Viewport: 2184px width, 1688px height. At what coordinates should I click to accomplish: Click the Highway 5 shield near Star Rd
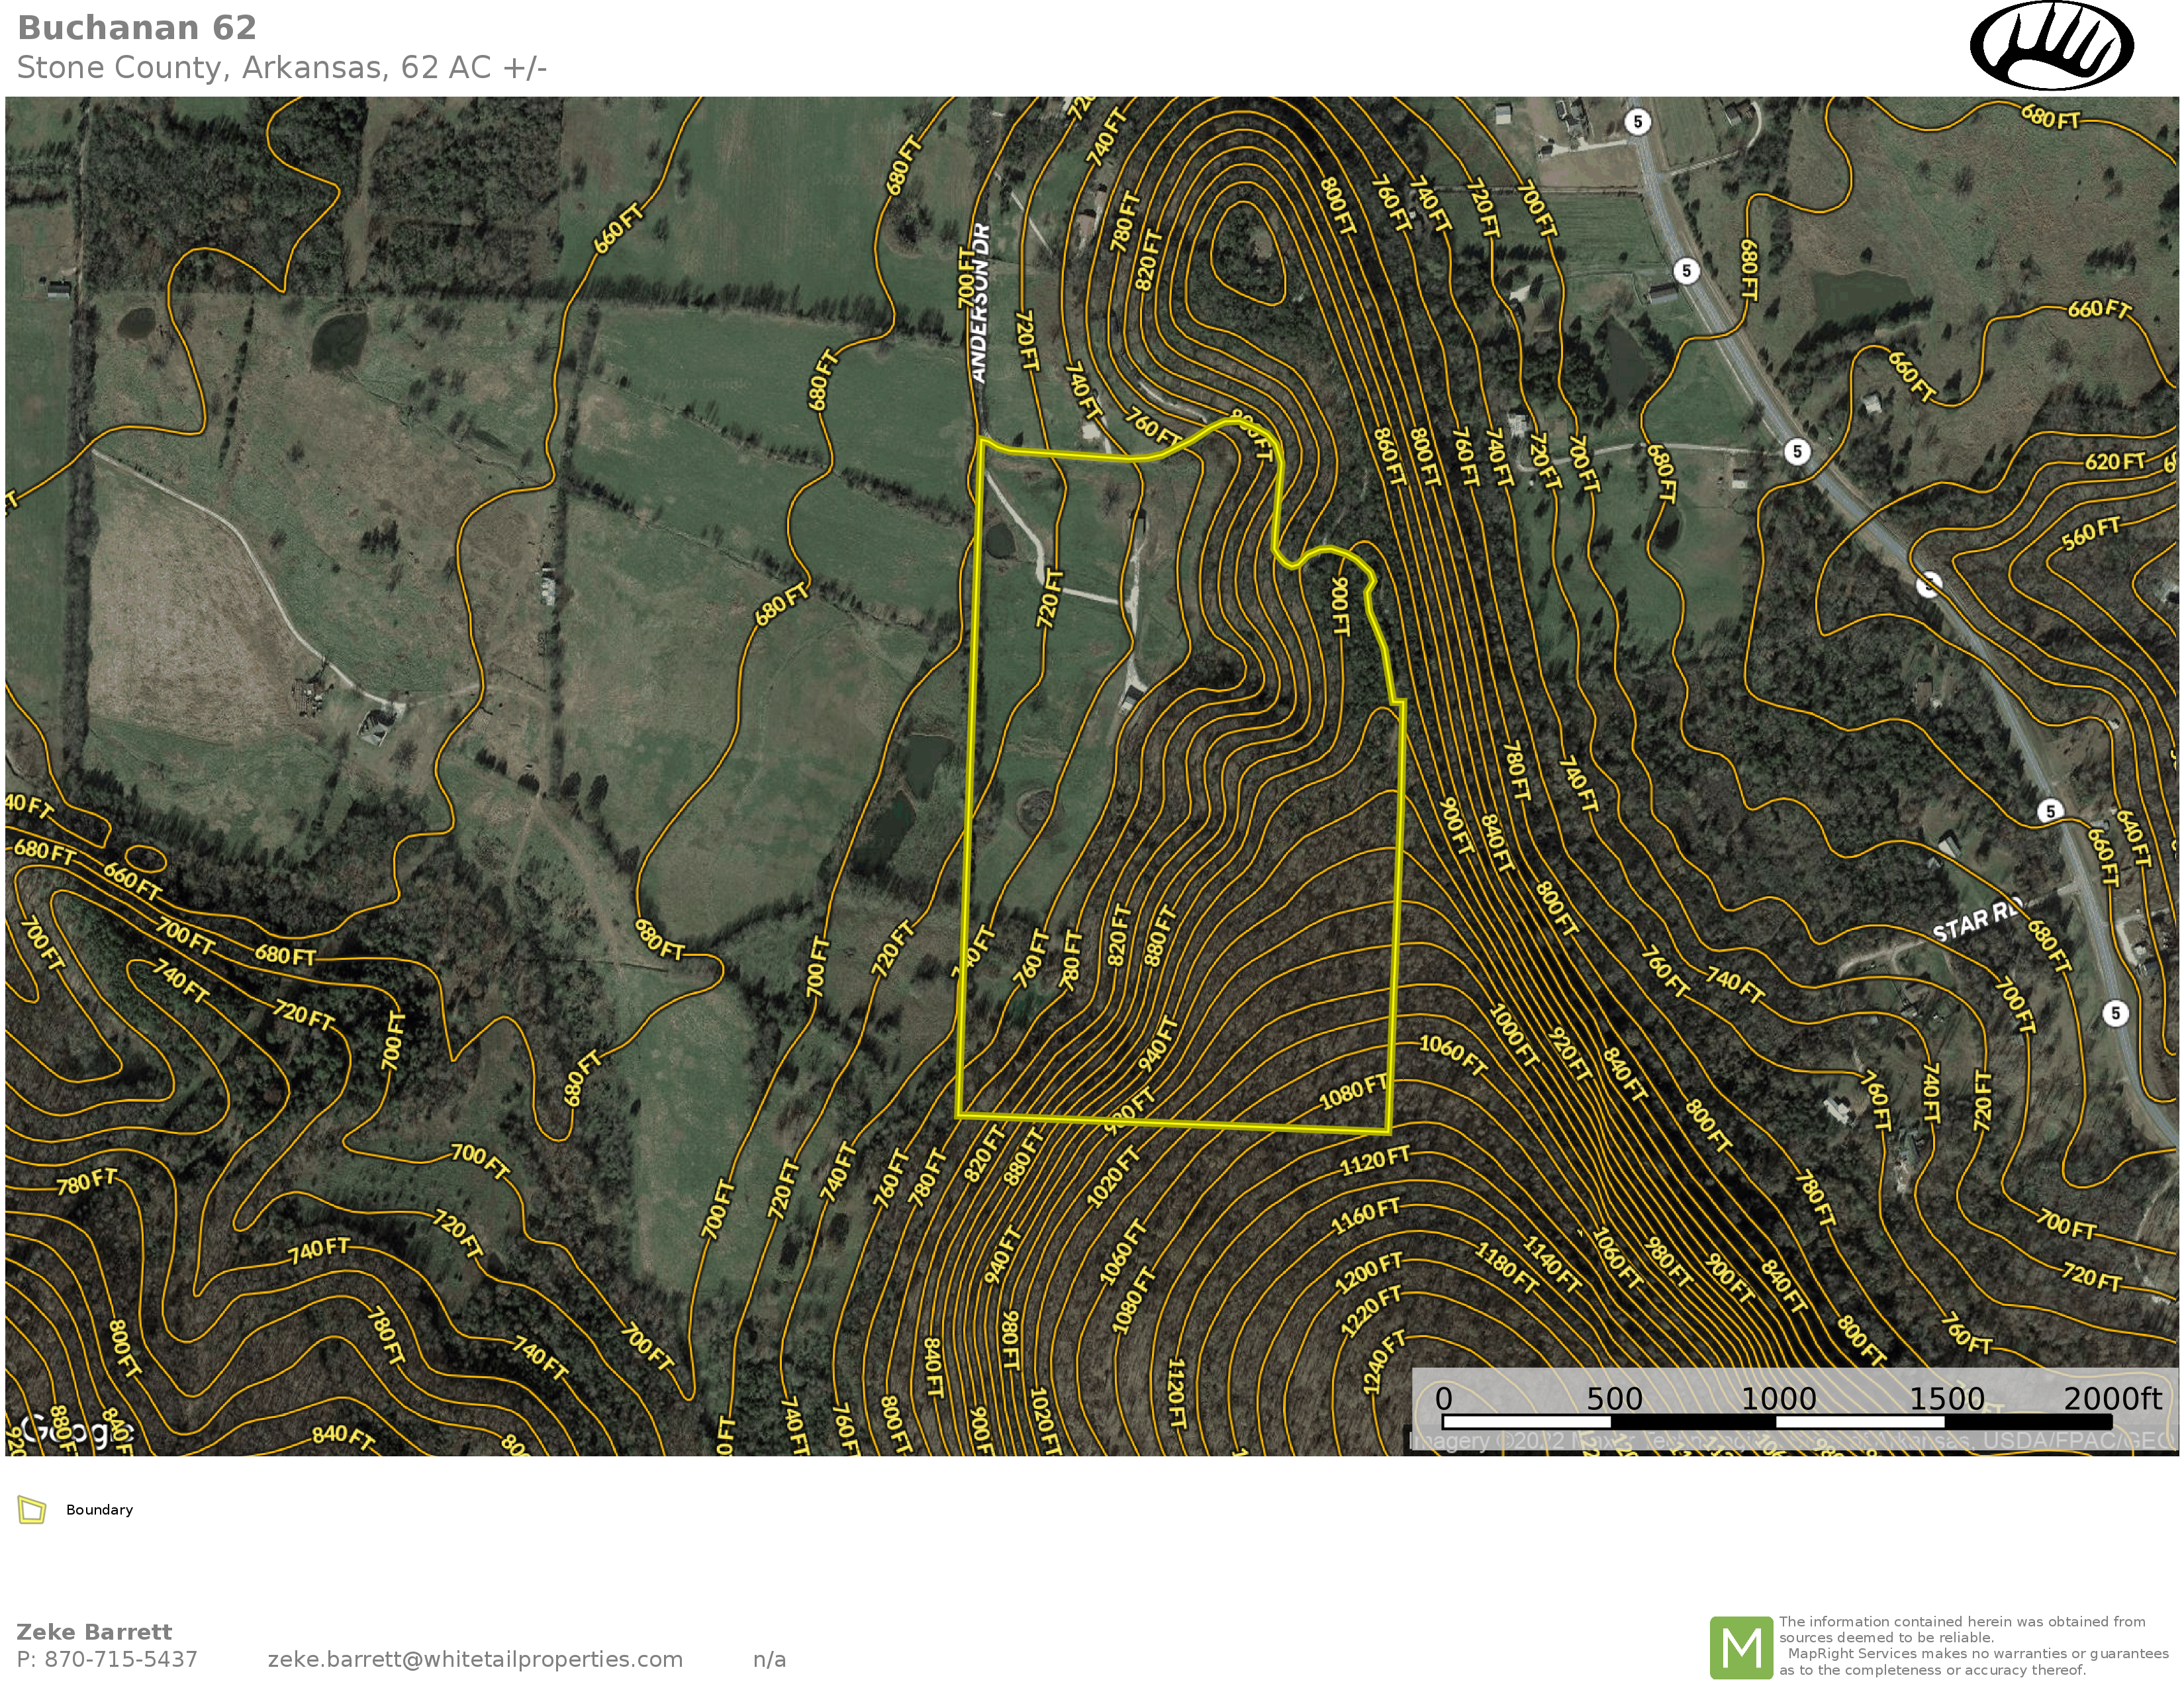click(x=2050, y=811)
